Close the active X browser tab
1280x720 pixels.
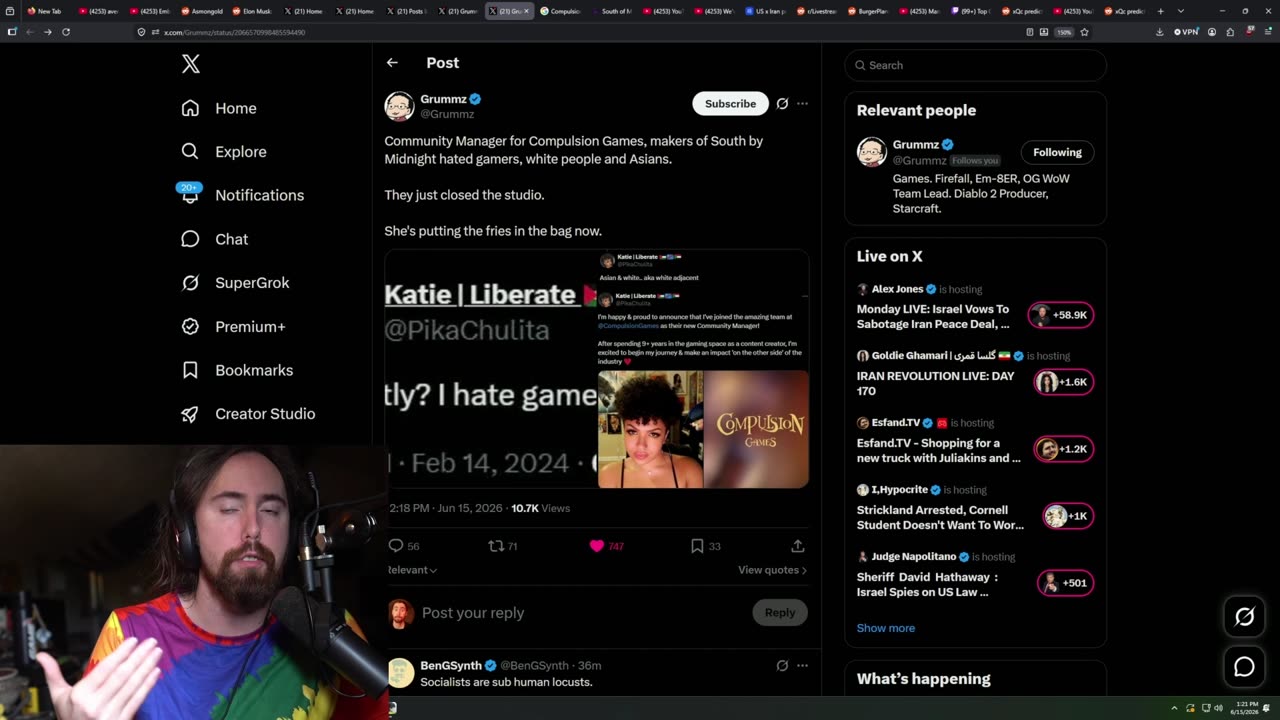(x=526, y=11)
